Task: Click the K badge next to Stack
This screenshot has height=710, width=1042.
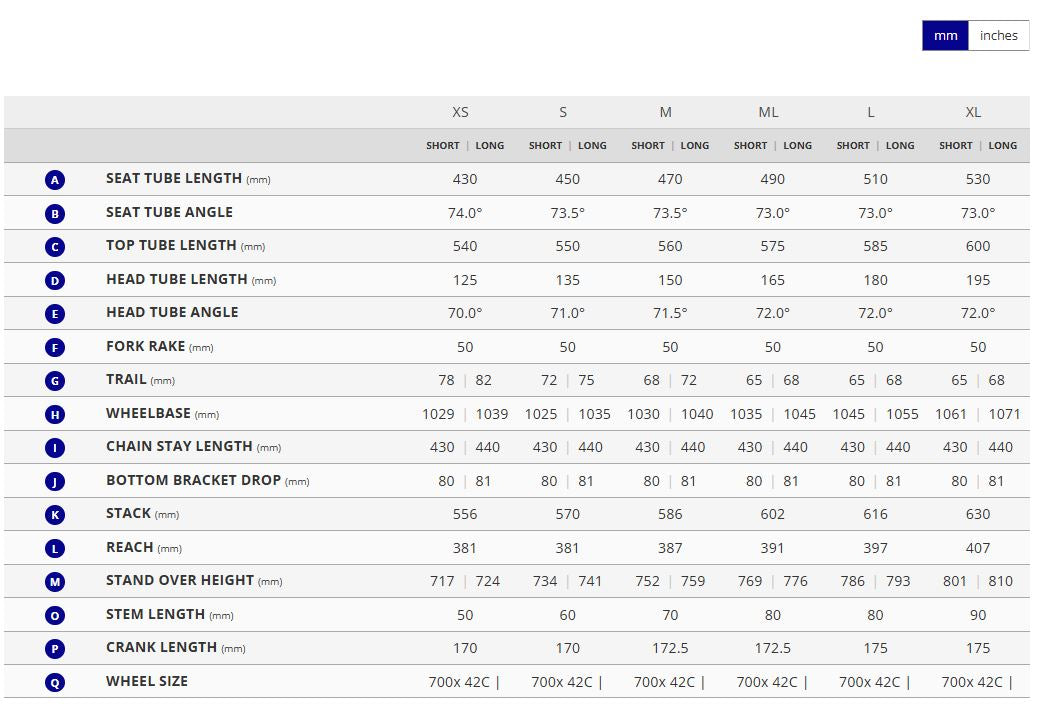Action: pyautogui.click(x=55, y=515)
